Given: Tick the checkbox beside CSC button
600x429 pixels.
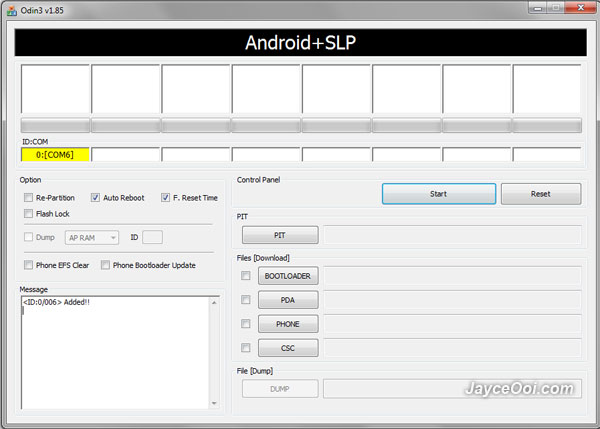Looking at the screenshot, I should pos(246,347).
